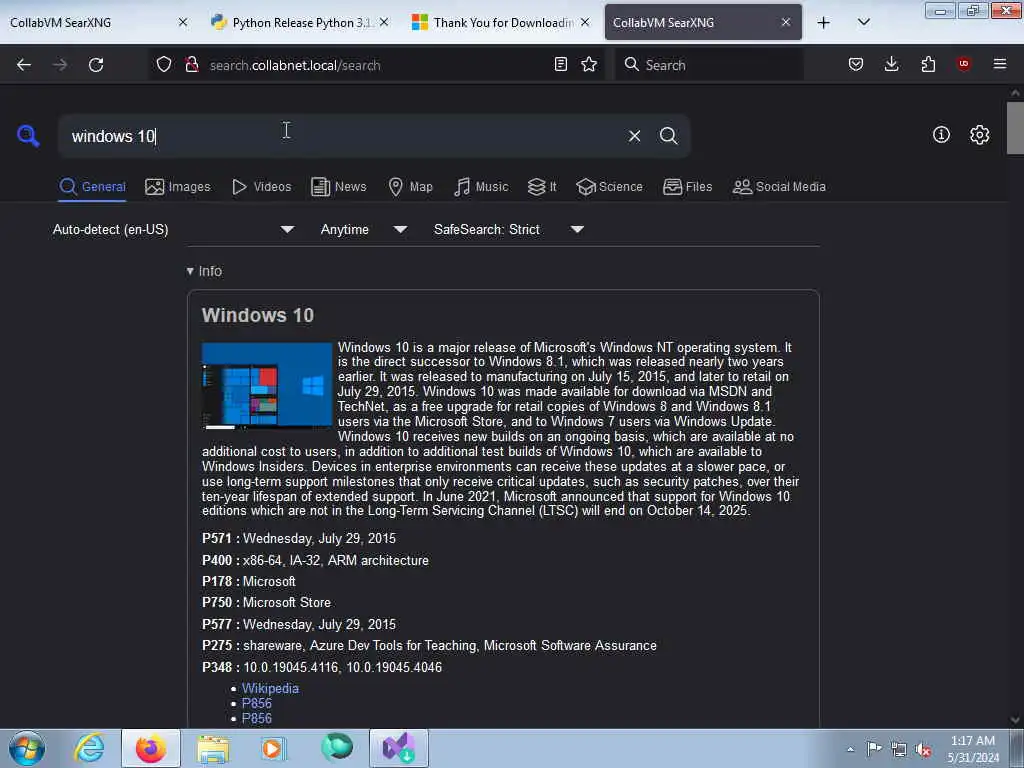Close the active CollabVM SearXNG tab
The width and height of the screenshot is (1024, 768).
pos(786,23)
